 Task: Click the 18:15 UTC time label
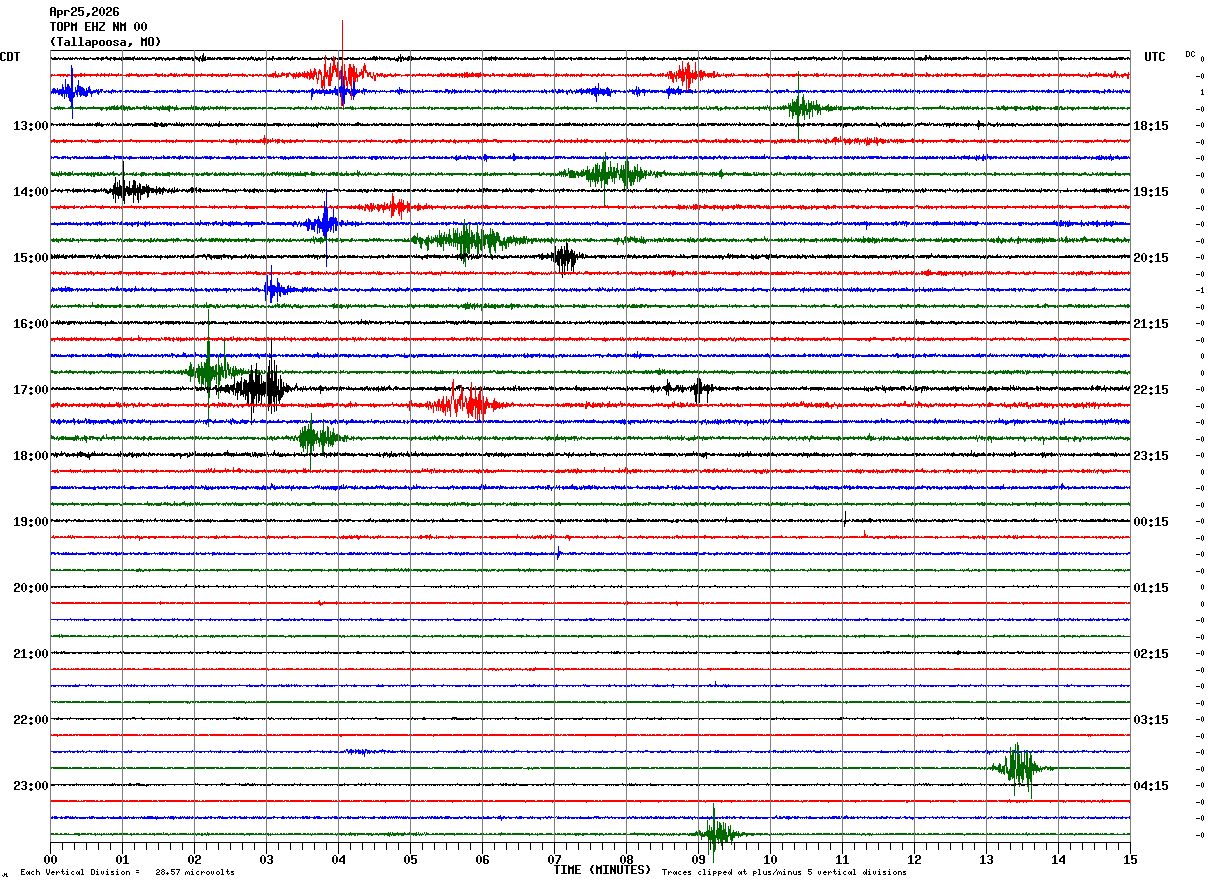coord(1151,126)
